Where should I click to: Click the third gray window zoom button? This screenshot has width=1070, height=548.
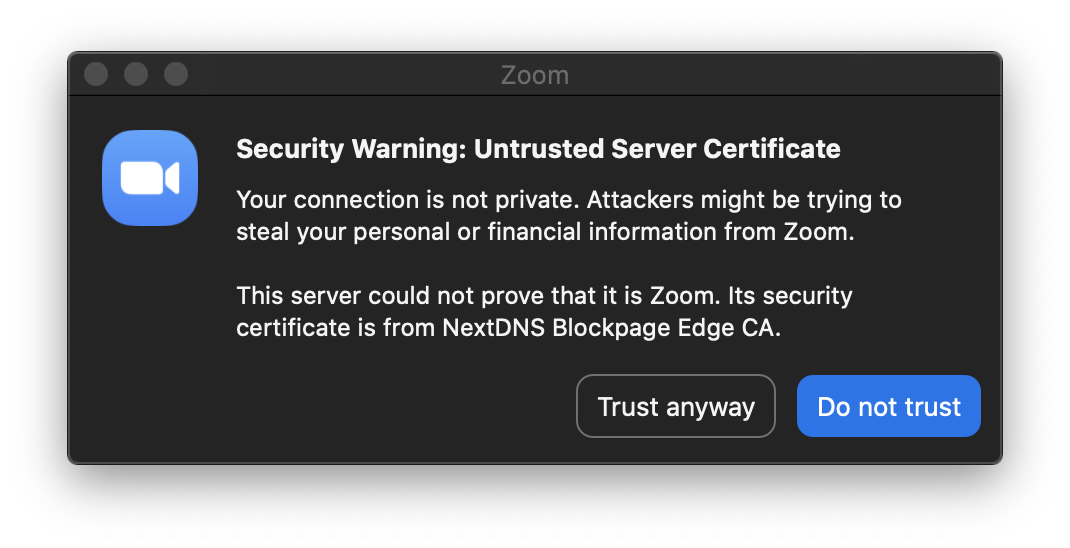[x=176, y=74]
